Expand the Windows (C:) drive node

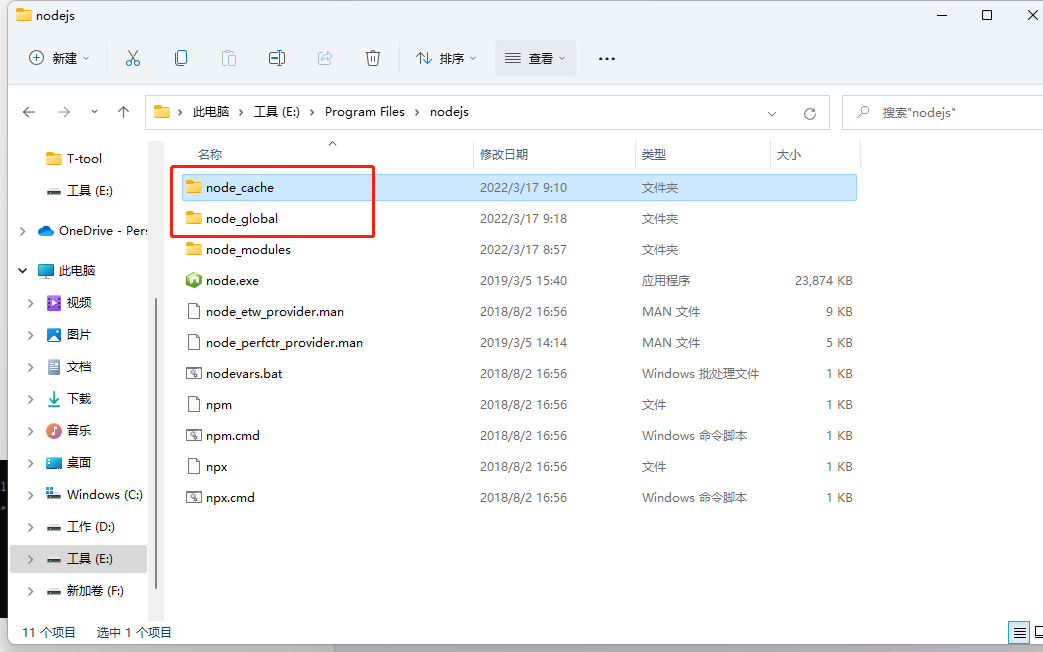(x=31, y=495)
